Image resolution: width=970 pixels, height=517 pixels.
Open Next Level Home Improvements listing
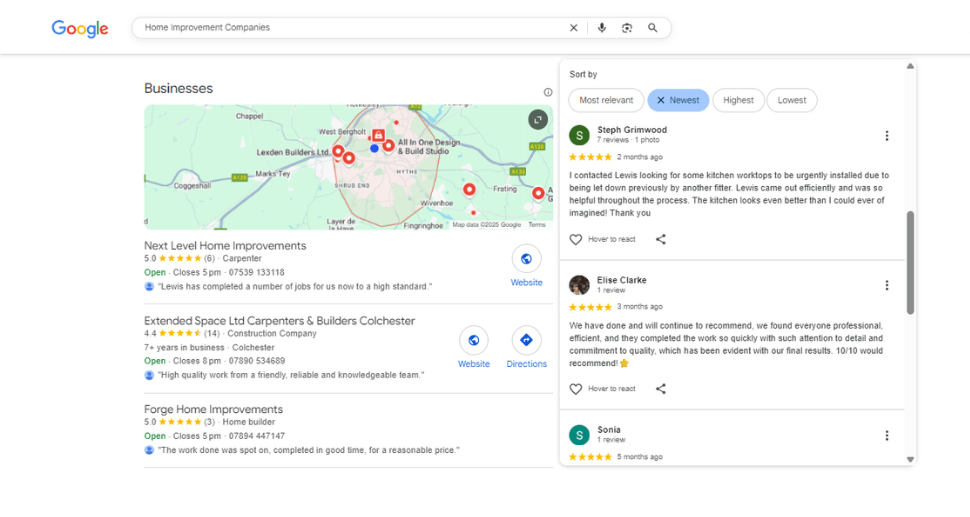tap(225, 246)
